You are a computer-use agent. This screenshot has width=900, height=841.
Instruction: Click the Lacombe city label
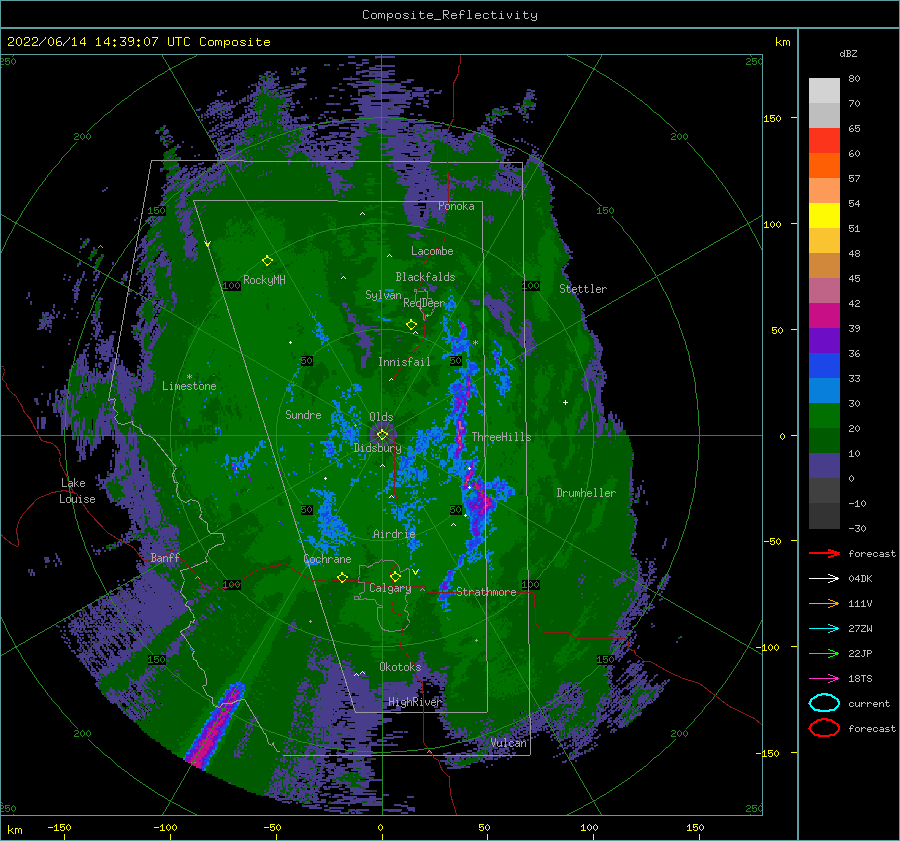coord(432,251)
